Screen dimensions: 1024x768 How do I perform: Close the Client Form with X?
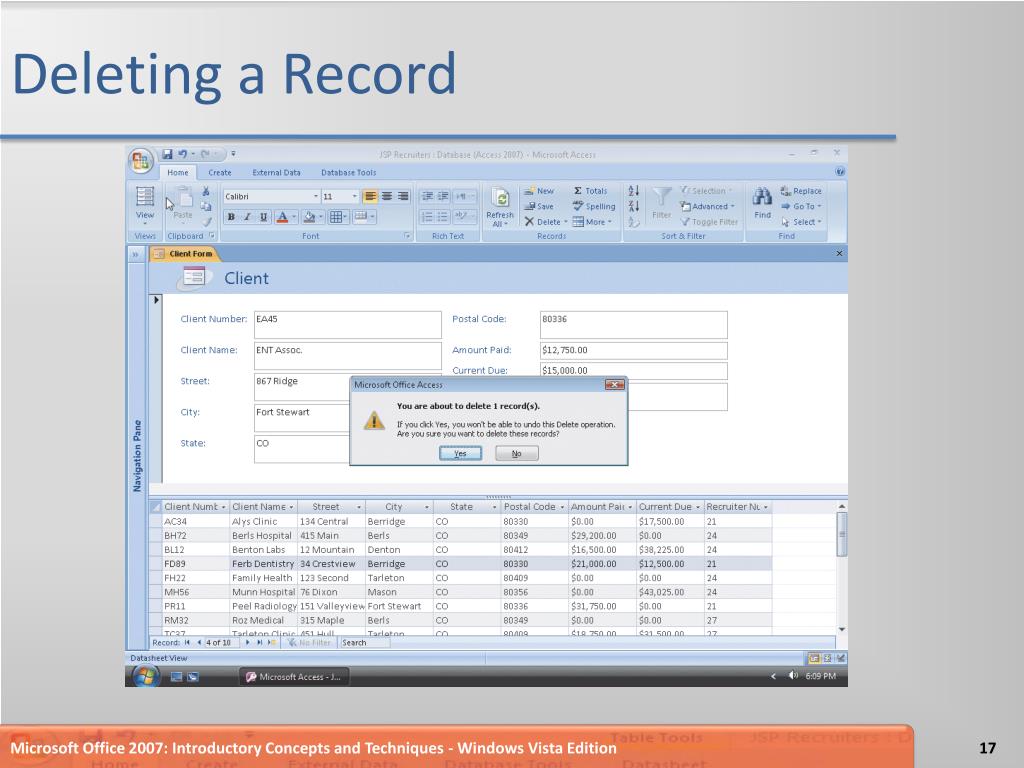click(x=839, y=253)
